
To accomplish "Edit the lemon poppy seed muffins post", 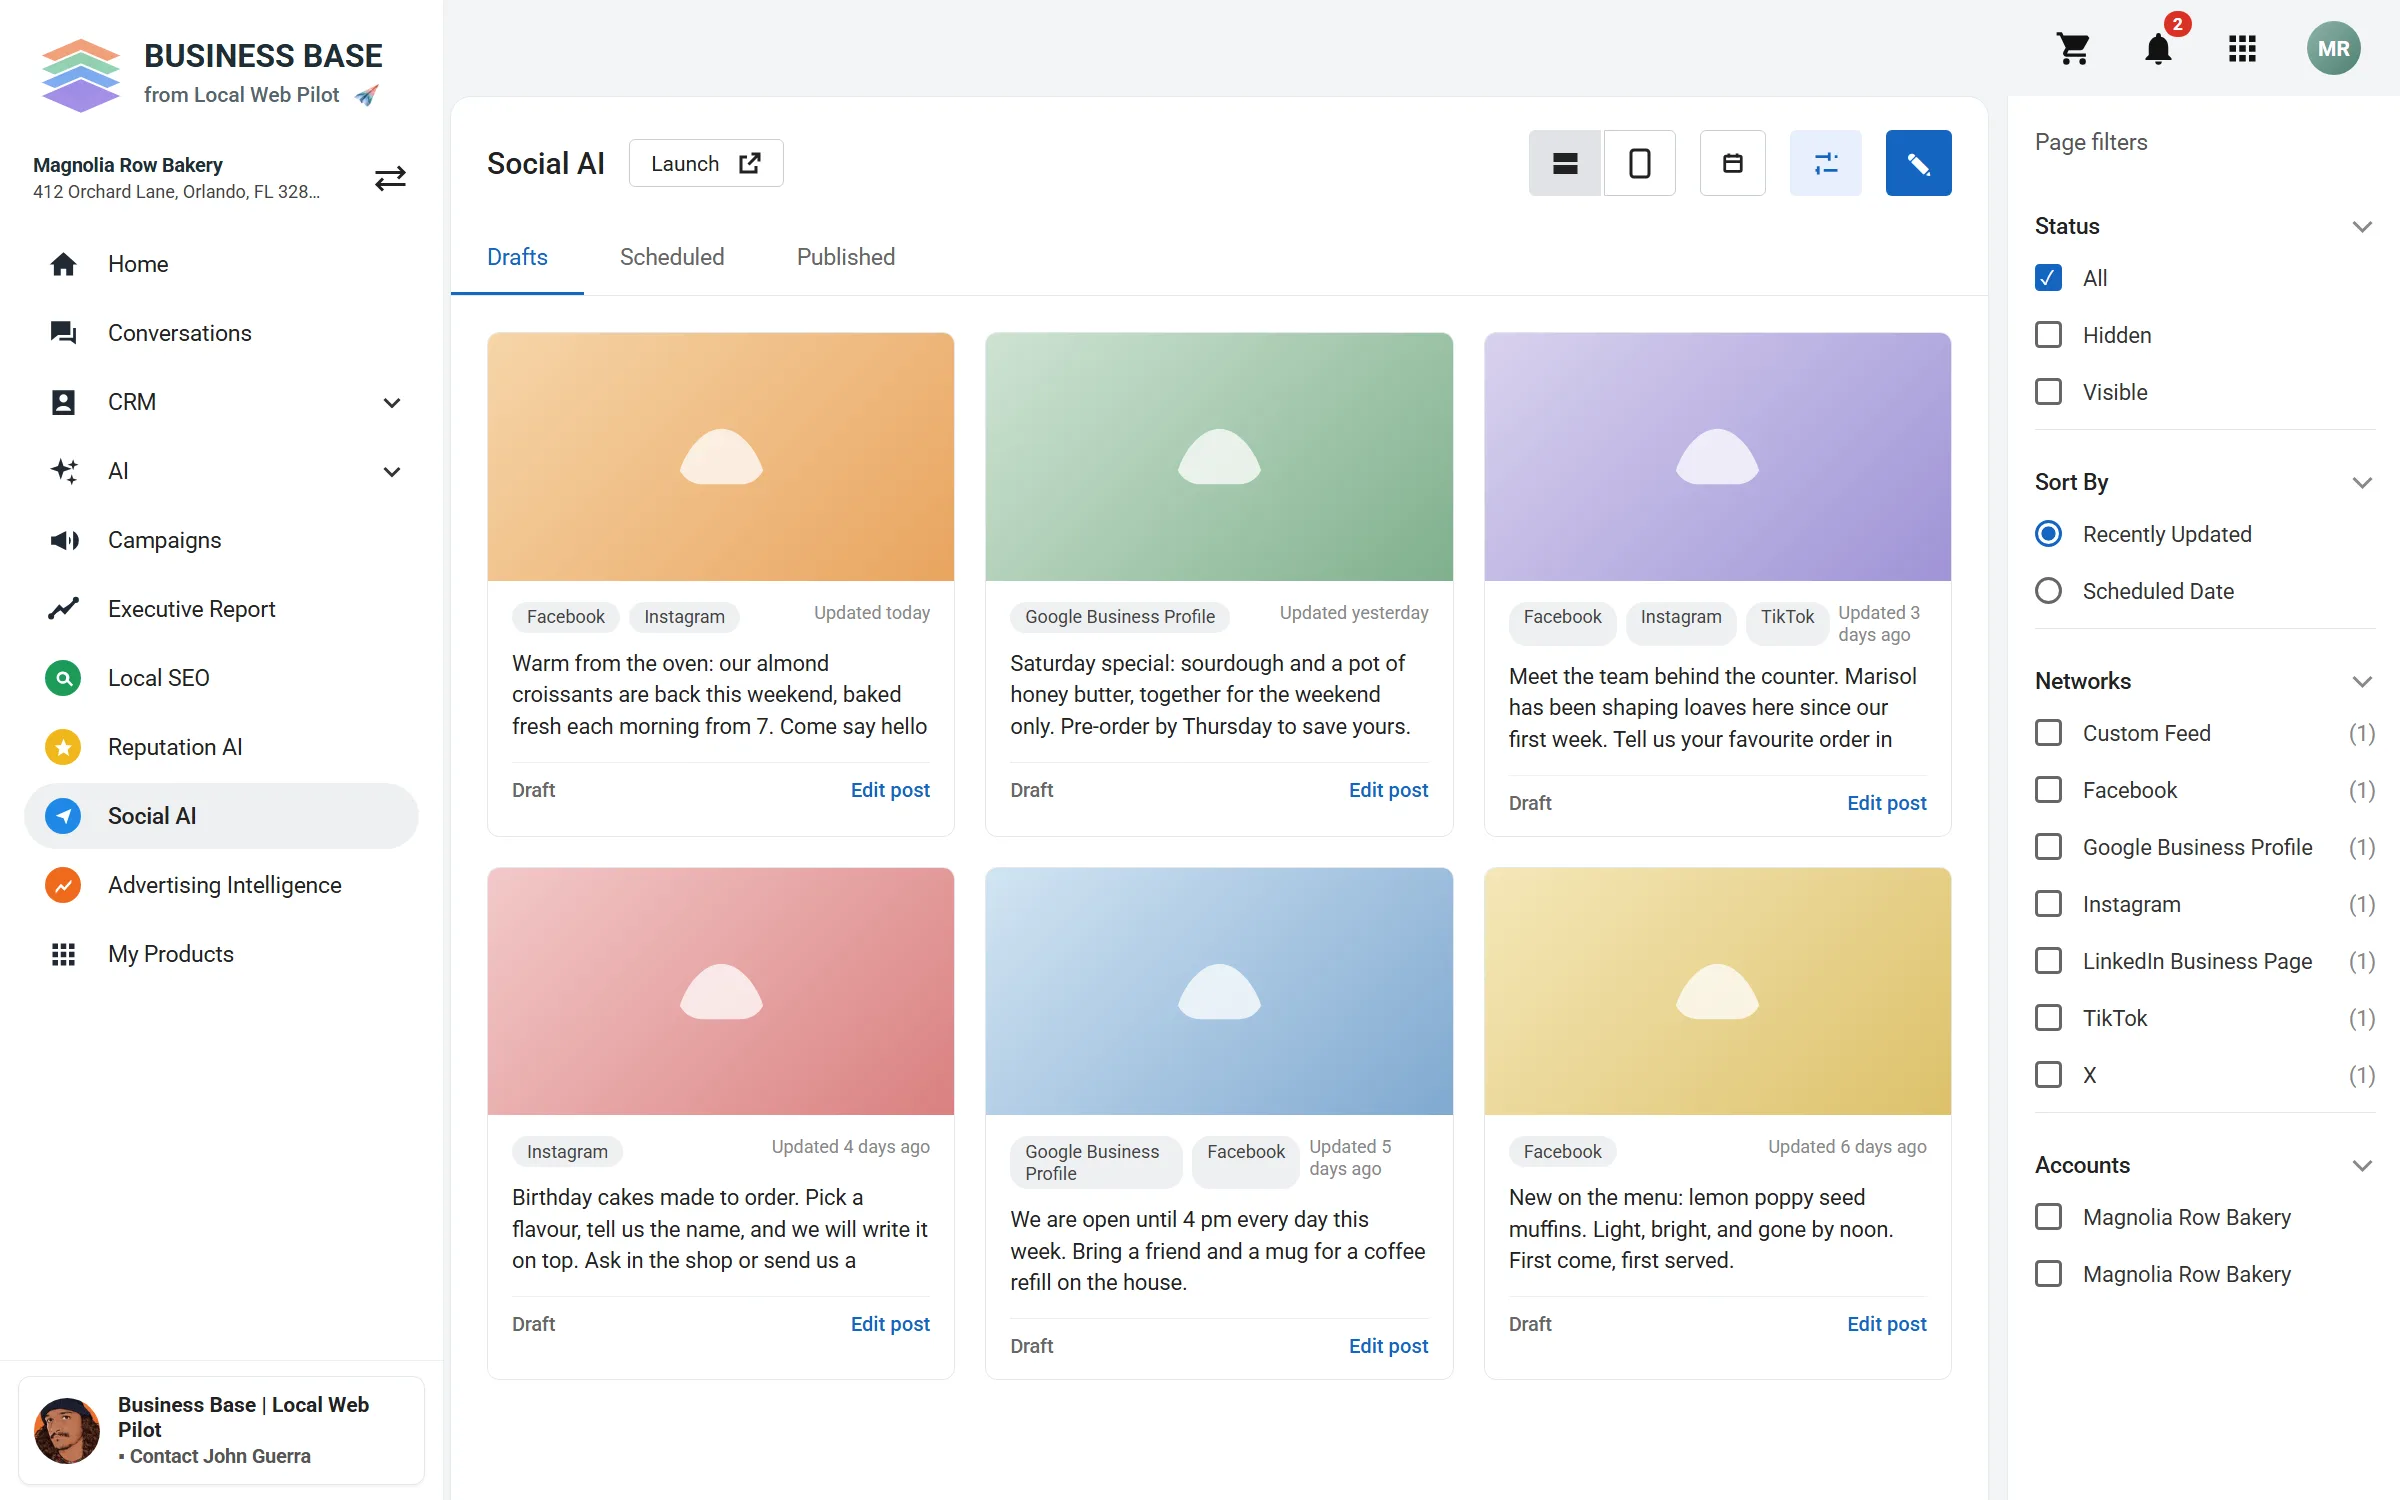I will (1886, 1324).
